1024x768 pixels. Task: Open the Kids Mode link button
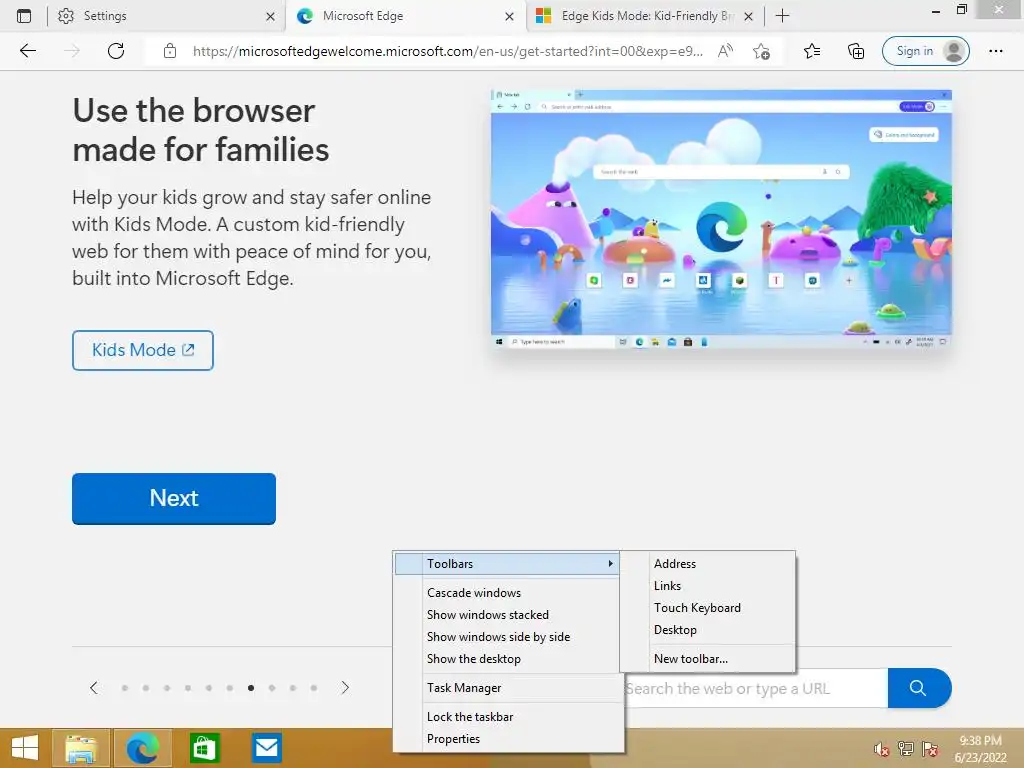tap(143, 350)
